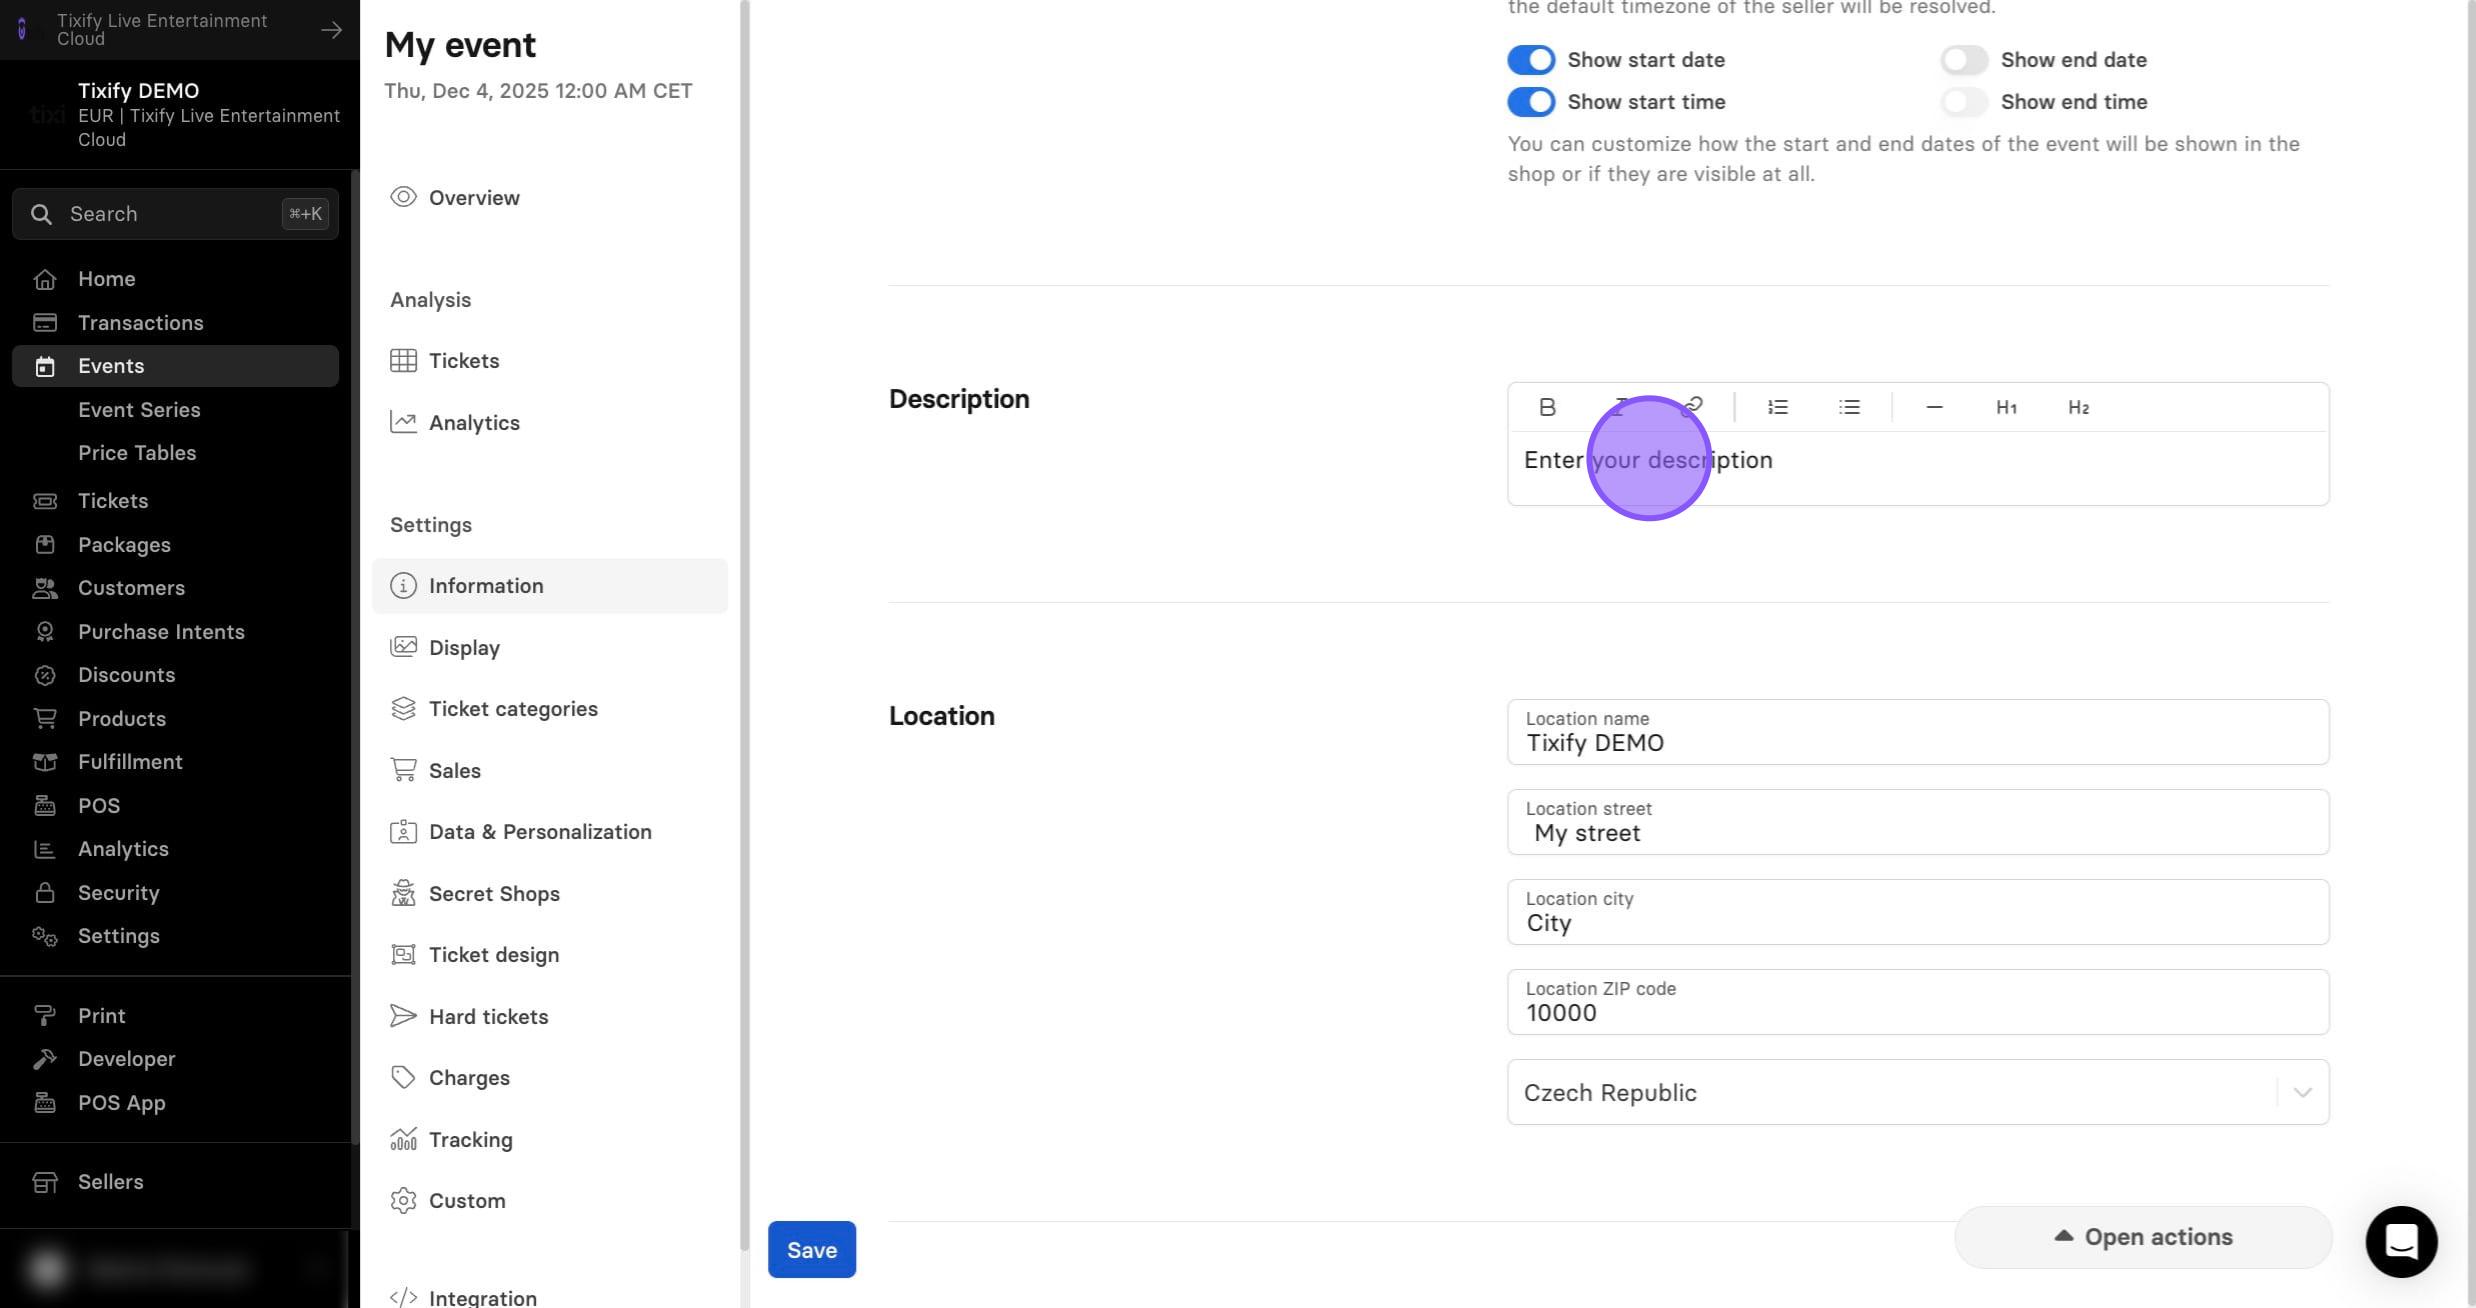Click the Location ZIP code field
The height and width of the screenshot is (1308, 2476).
tap(1918, 1002)
